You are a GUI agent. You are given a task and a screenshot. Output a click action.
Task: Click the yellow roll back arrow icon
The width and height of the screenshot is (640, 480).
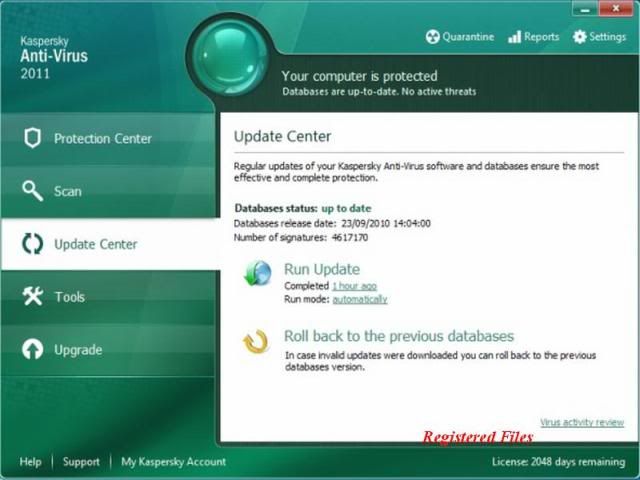257,342
